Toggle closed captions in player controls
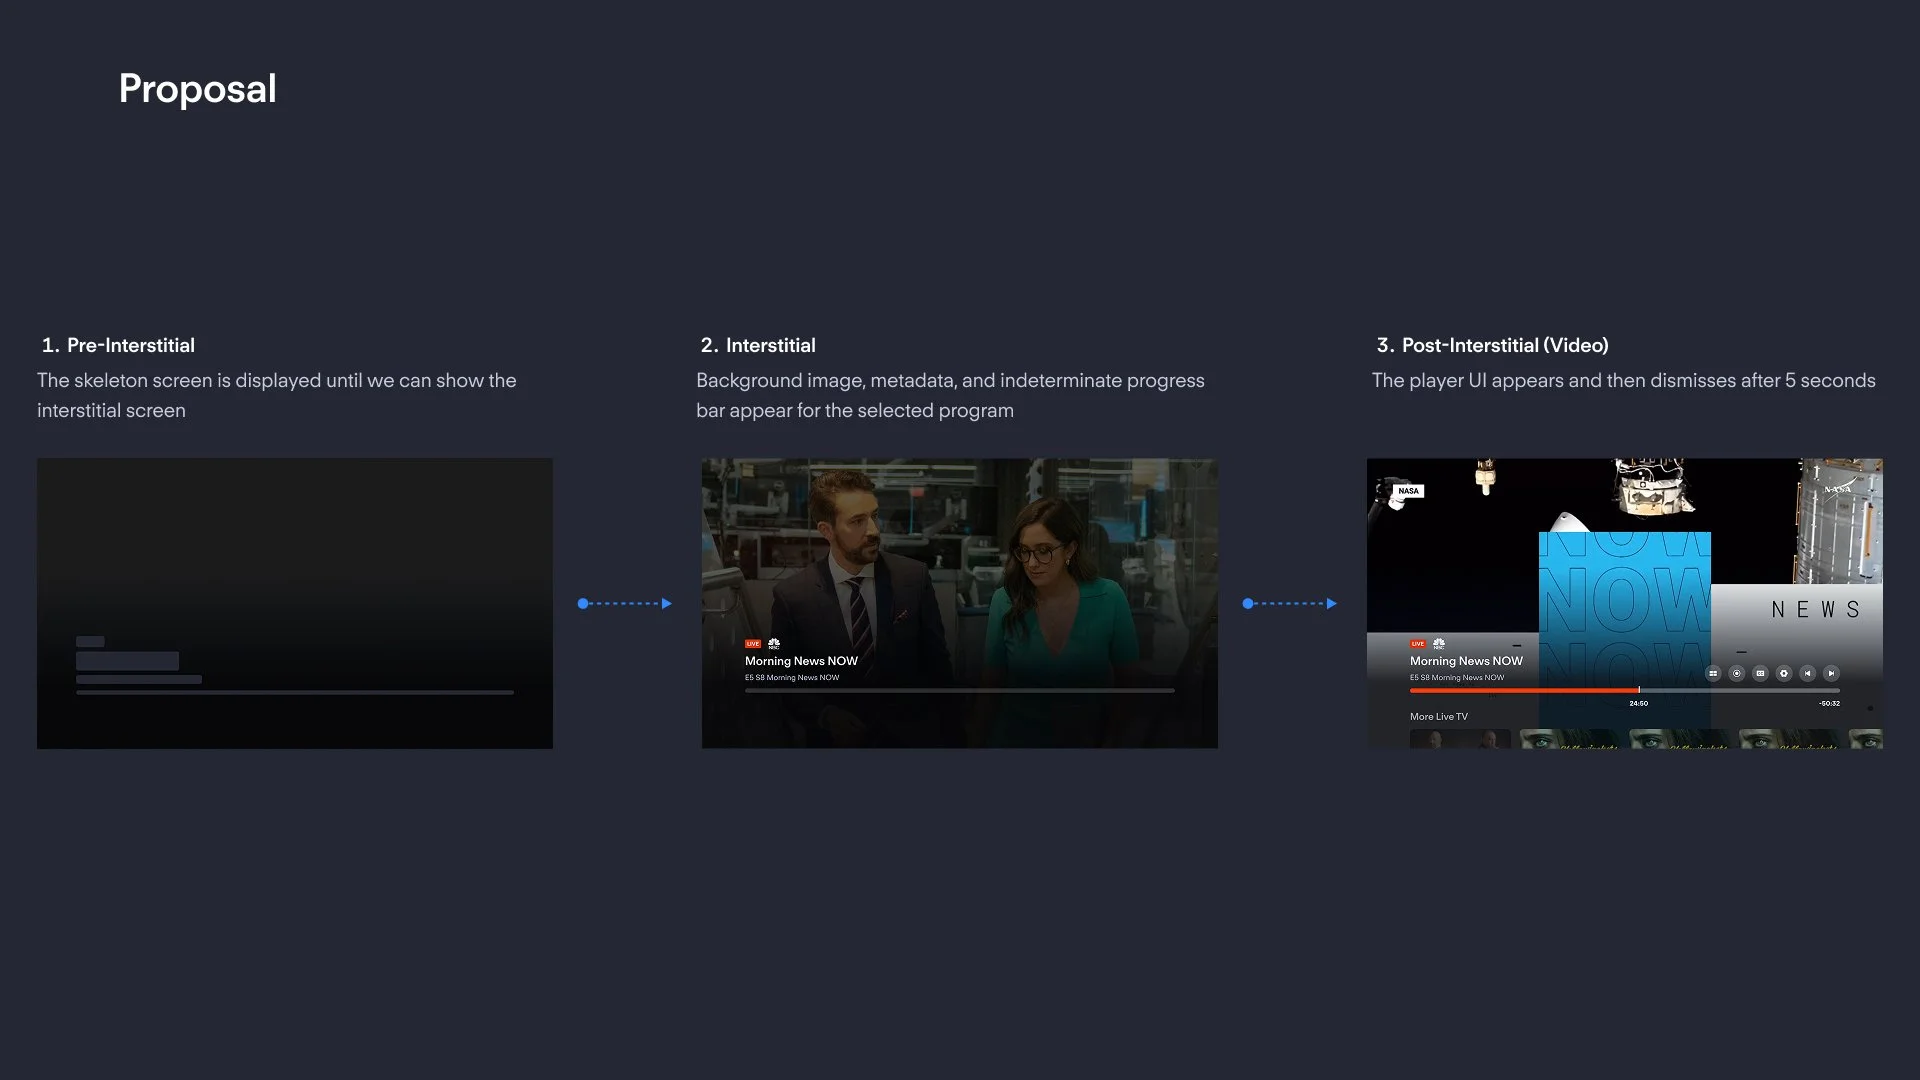Screen dimensions: 1920x1080 point(1760,673)
